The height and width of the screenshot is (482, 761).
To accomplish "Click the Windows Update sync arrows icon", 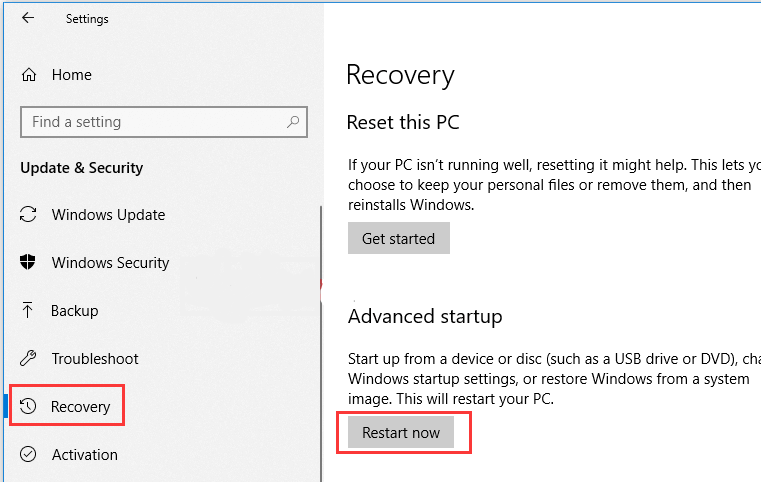I will pos(29,215).
